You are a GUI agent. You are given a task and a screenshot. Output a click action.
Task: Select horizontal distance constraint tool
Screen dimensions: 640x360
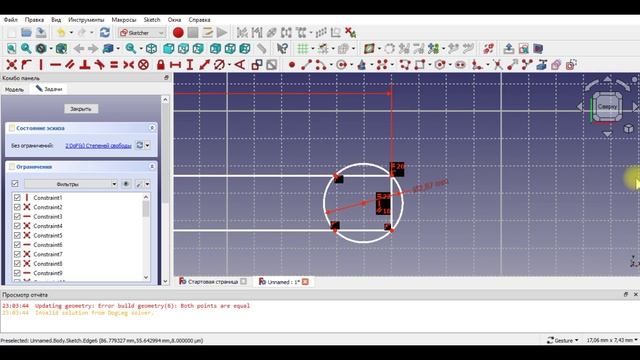tap(176, 64)
